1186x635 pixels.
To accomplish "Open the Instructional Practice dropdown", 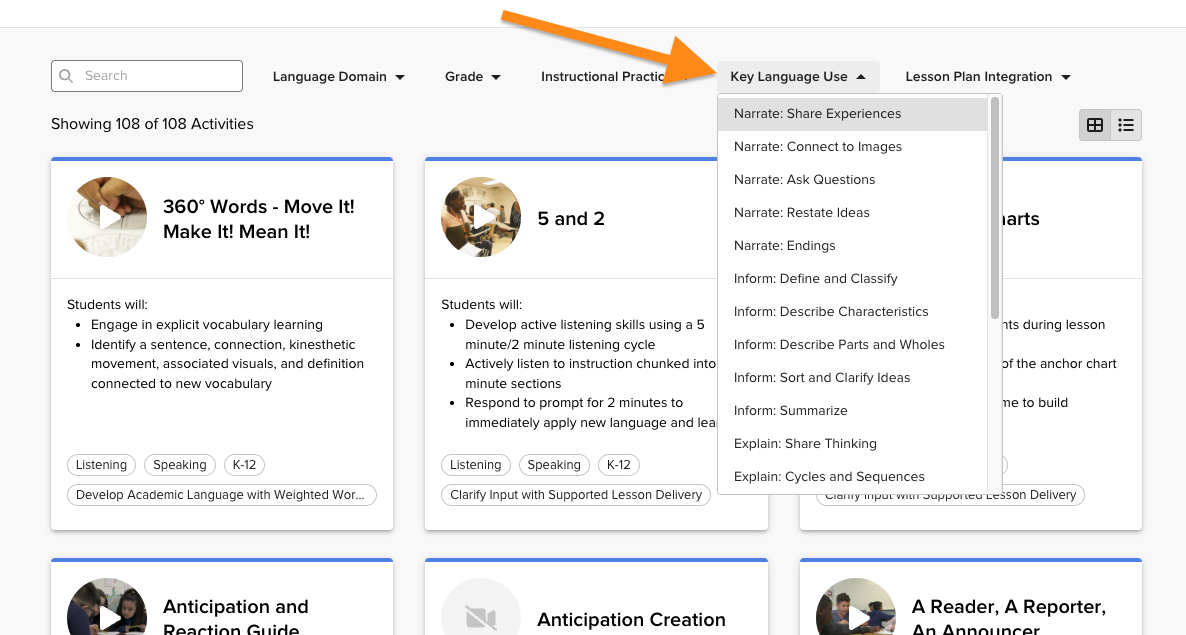I will point(614,76).
